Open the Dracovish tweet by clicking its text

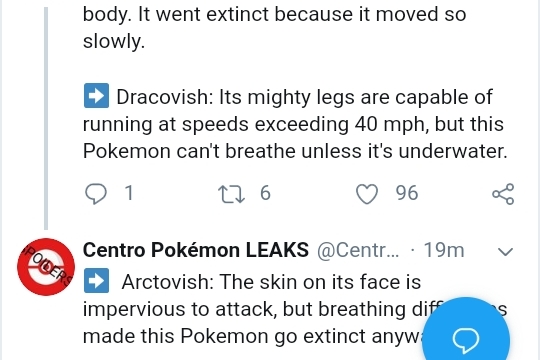(295, 124)
